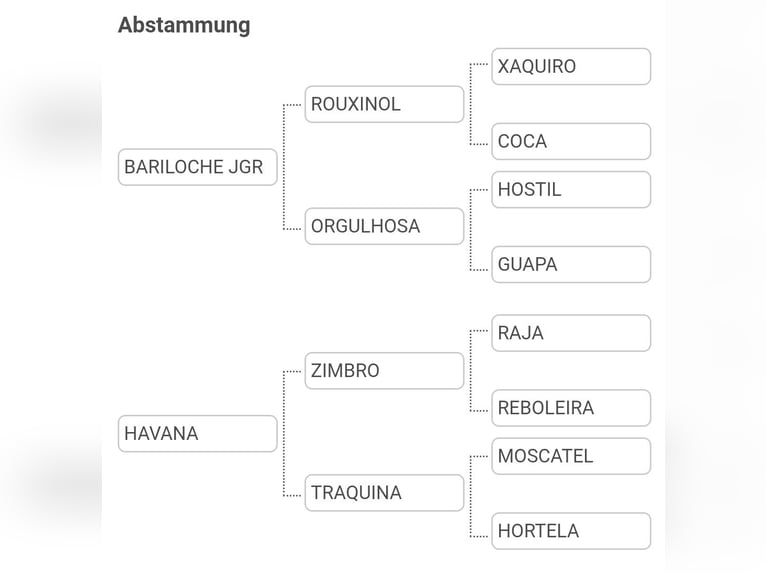Screen dimensions: 766x574
Task: Open the REBOLEIRA ancestor box
Action: click(x=571, y=408)
